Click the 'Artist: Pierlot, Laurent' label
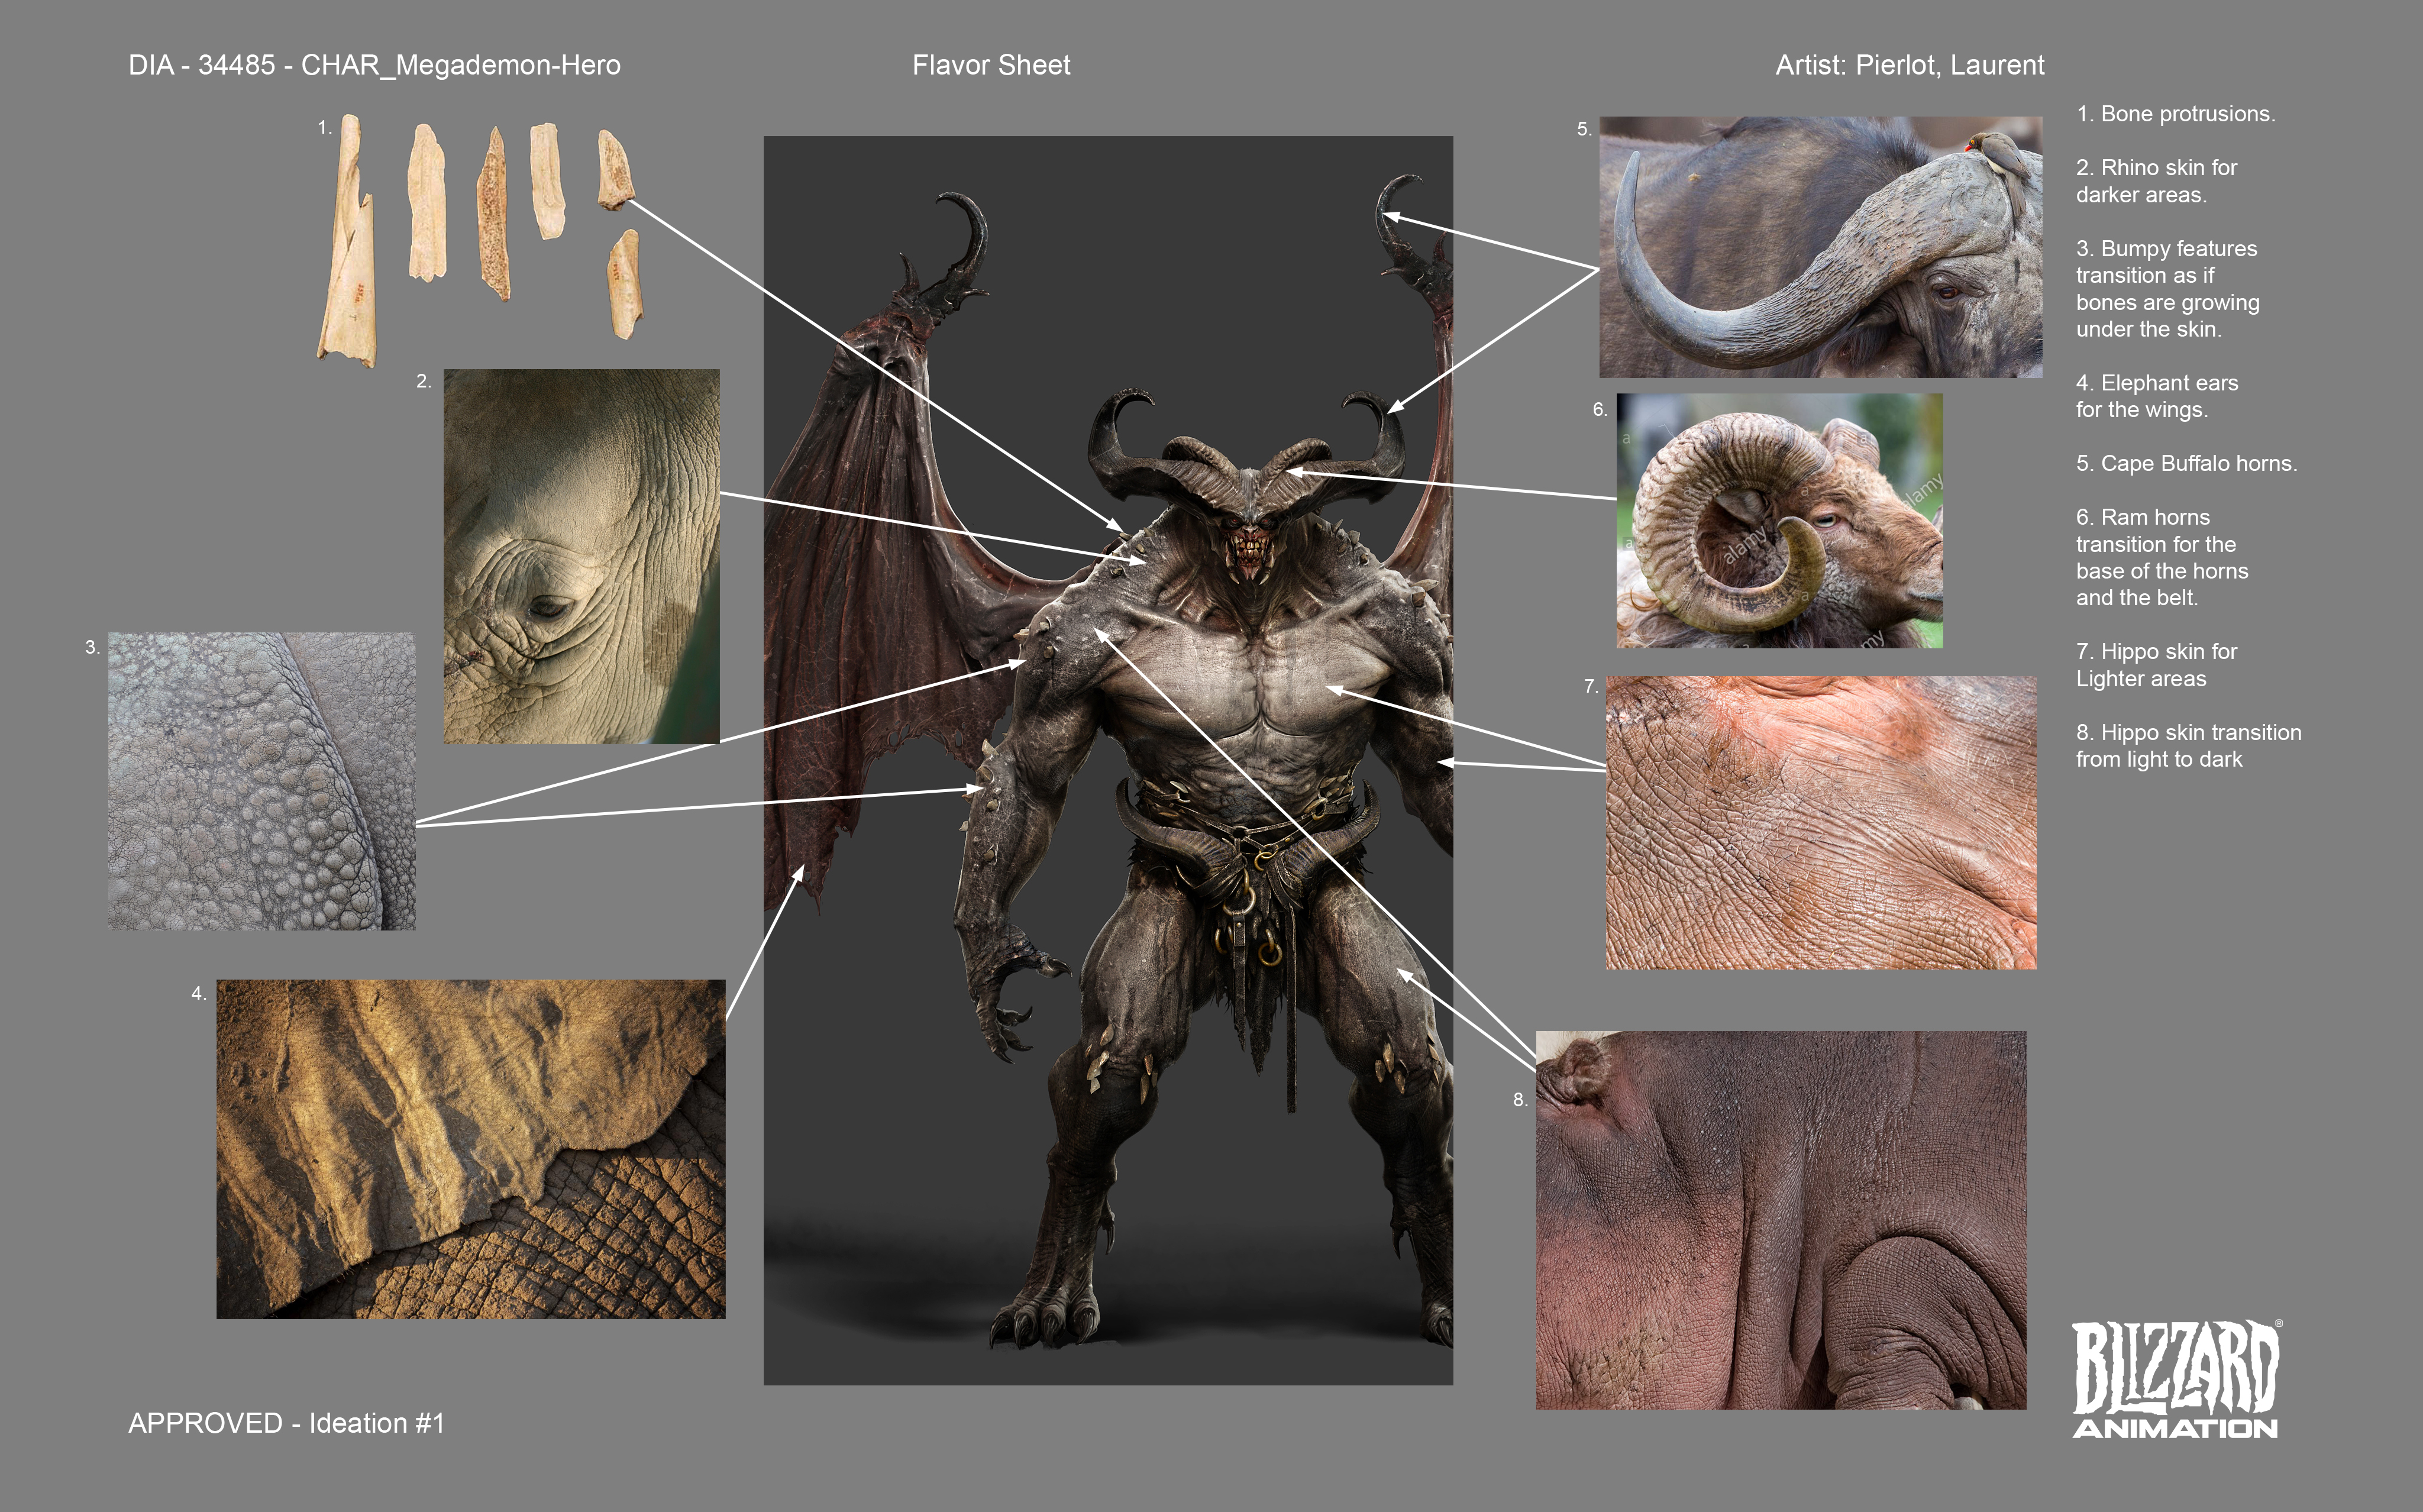The height and width of the screenshot is (1512, 2423). coord(1909,65)
